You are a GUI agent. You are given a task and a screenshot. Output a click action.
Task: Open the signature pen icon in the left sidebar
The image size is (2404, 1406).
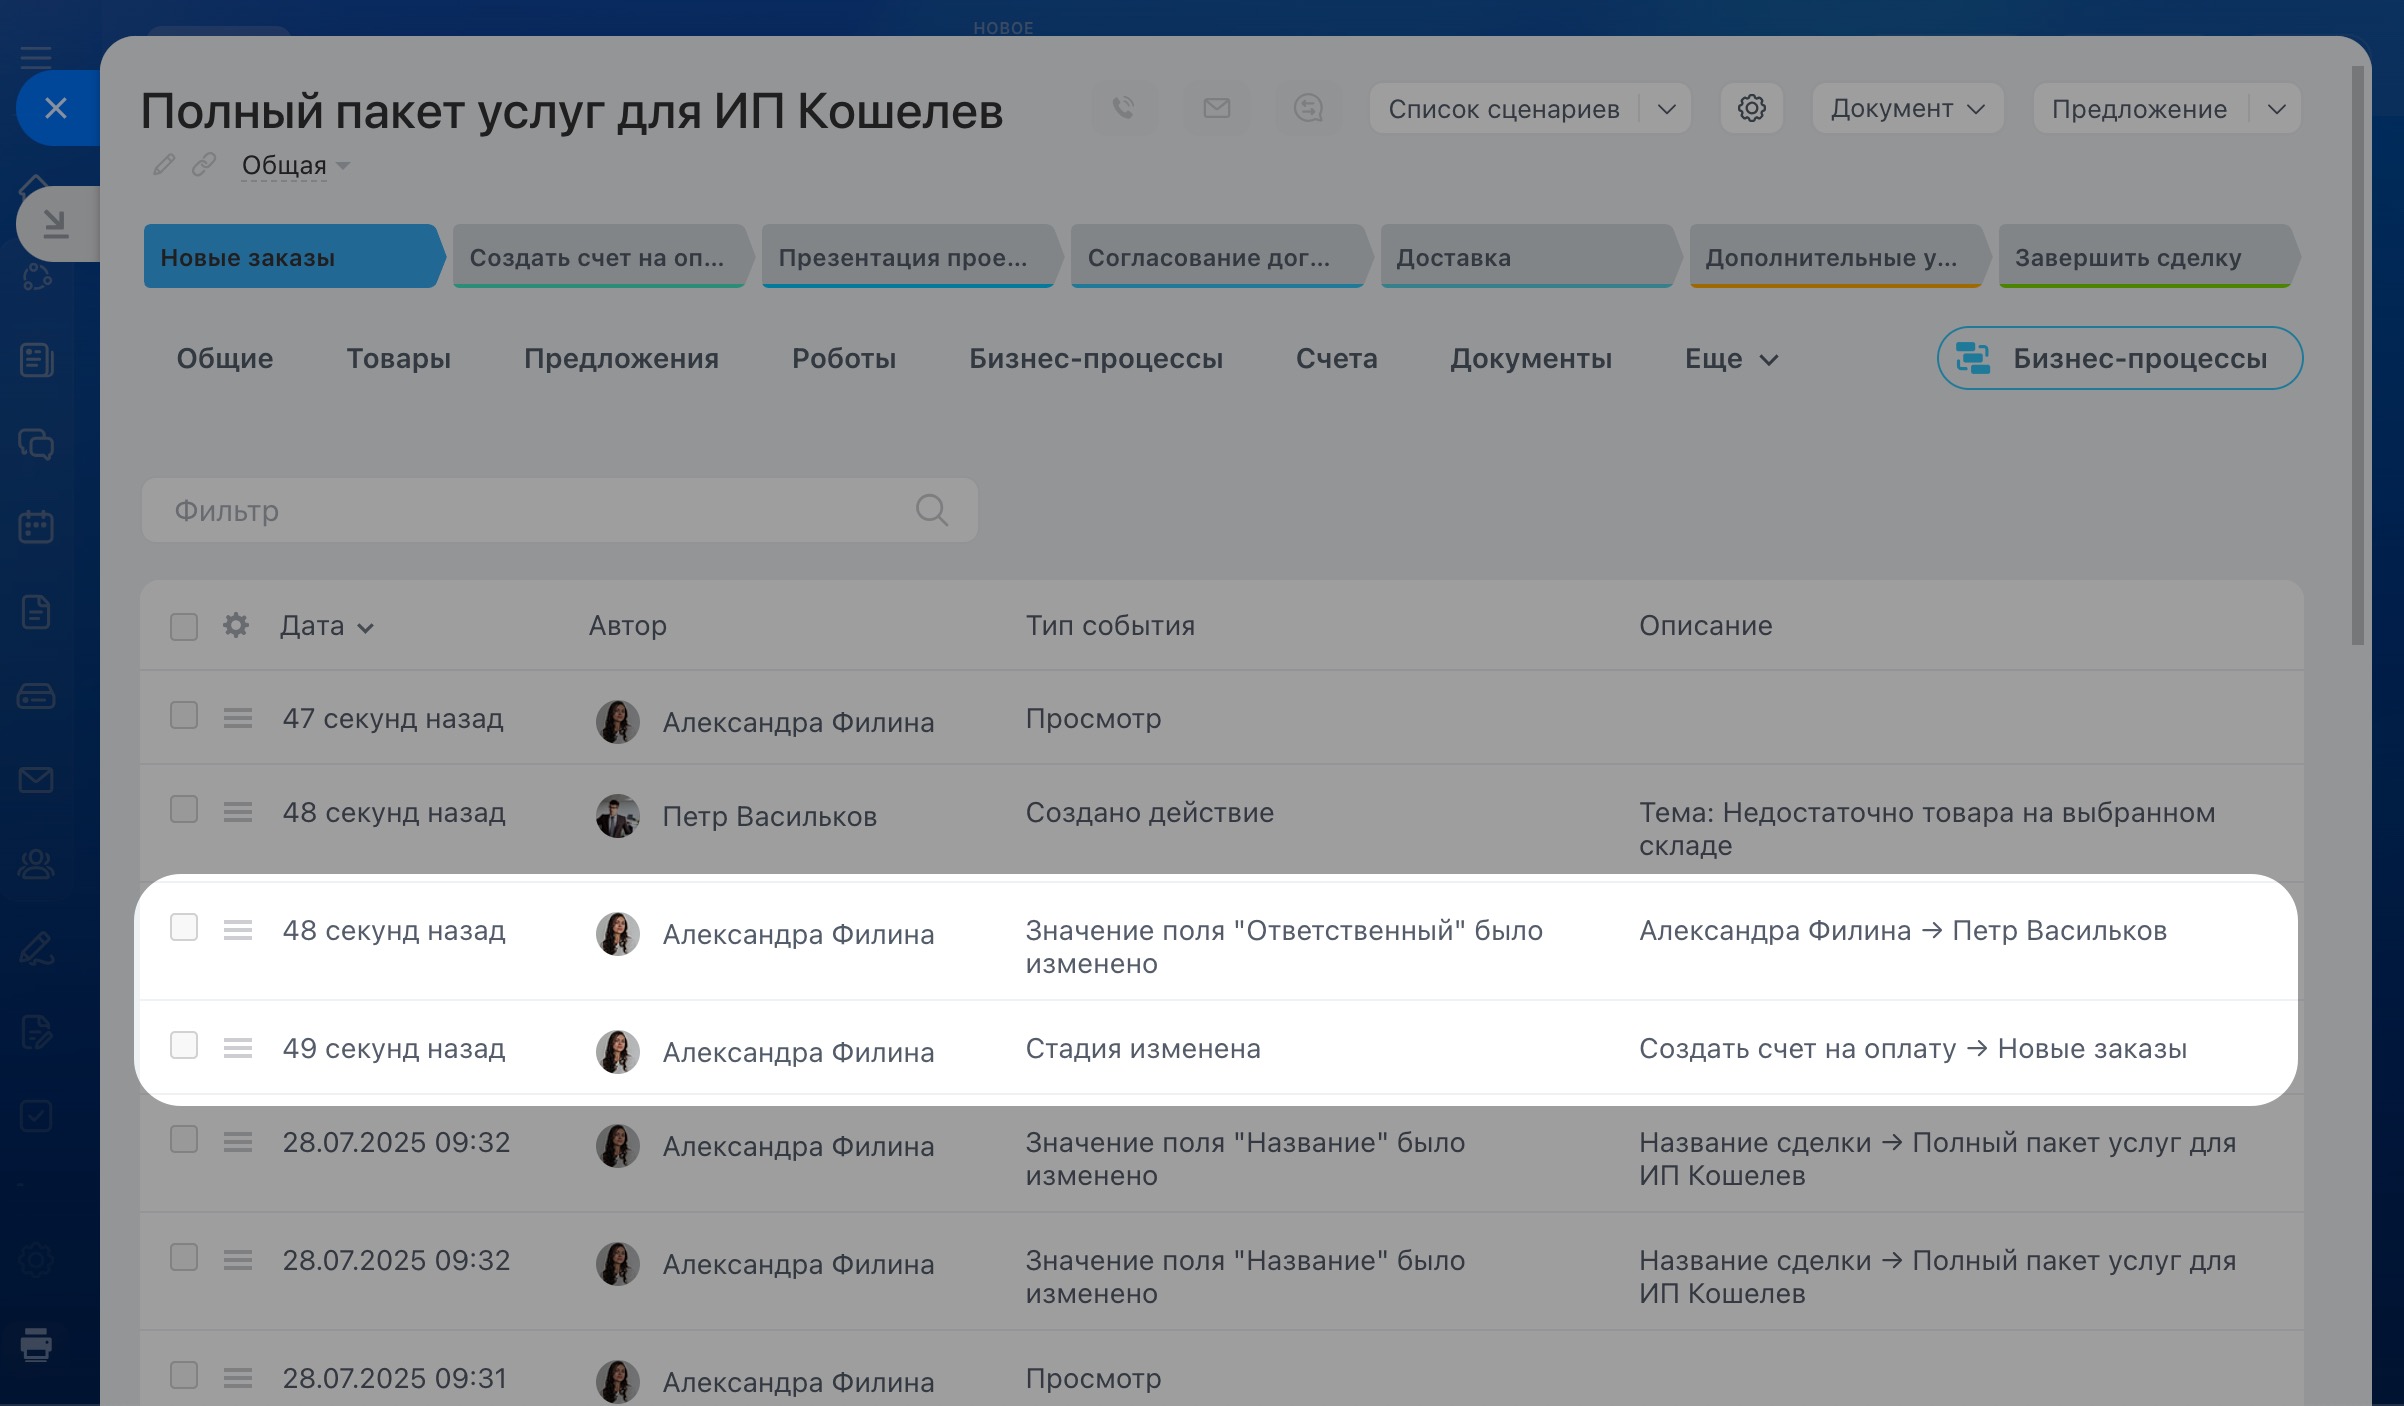click(x=36, y=947)
